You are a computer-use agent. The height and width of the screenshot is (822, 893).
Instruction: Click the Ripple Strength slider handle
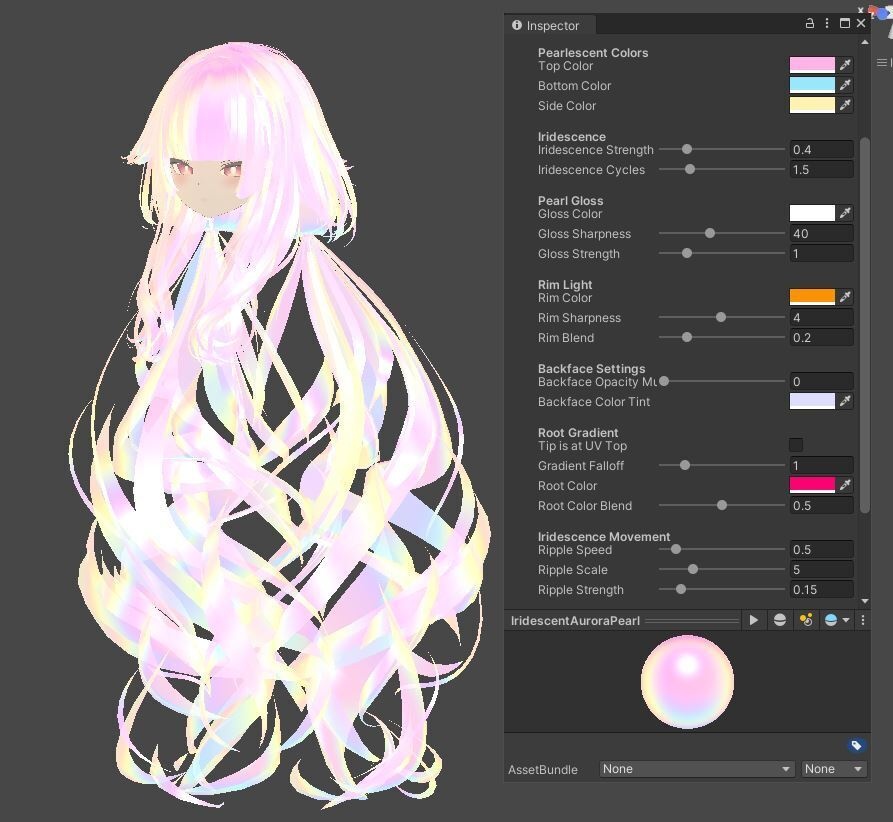[x=681, y=589]
